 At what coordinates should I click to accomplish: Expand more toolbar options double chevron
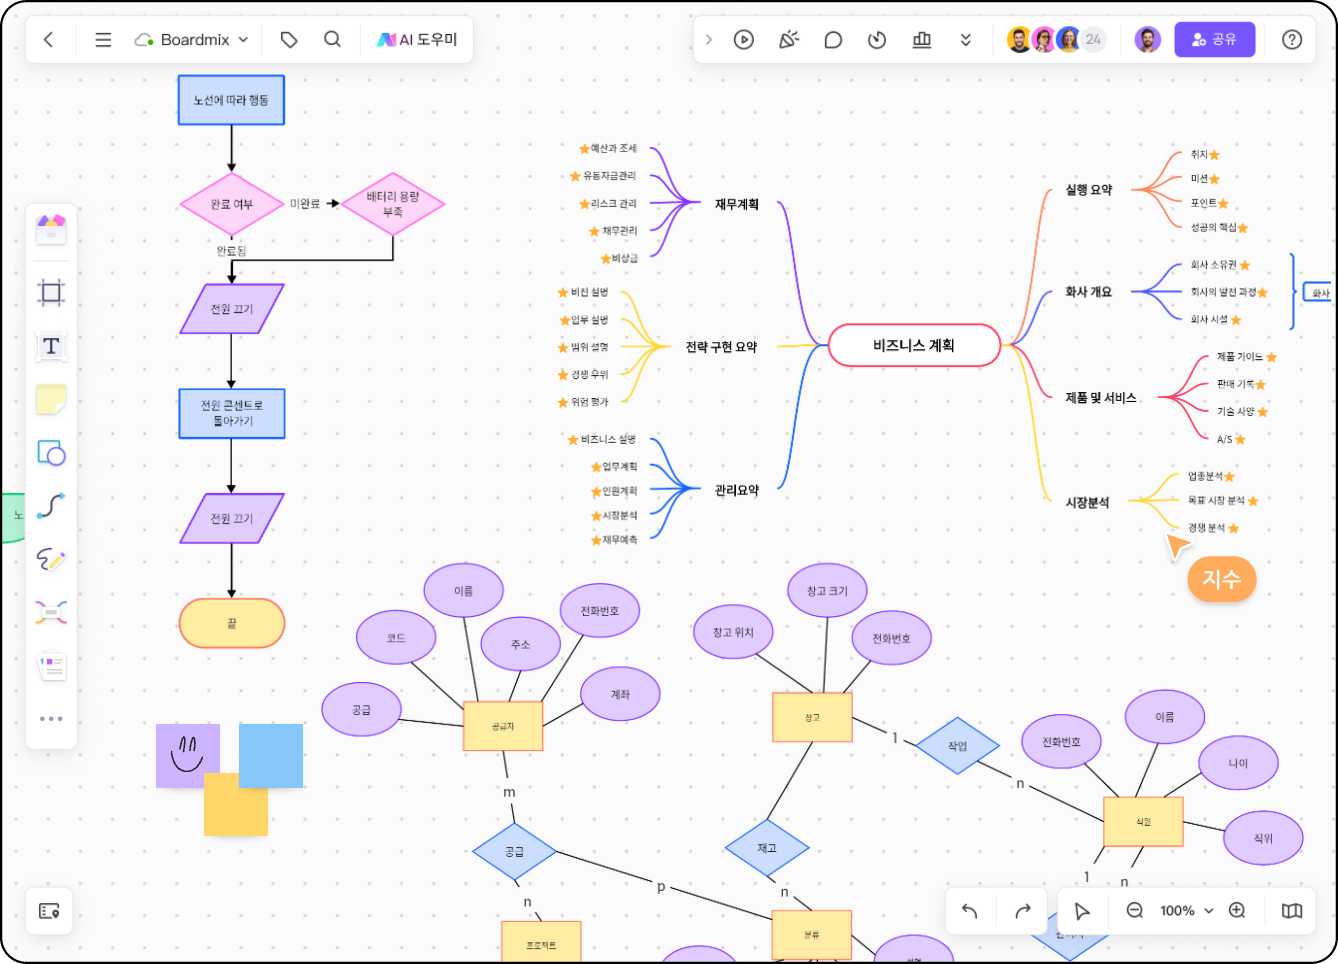pyautogui.click(x=965, y=40)
